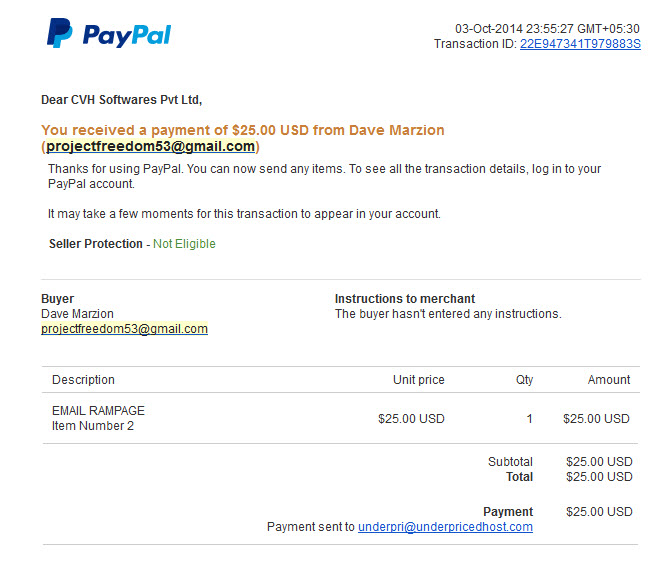
Task: Click the Not Eligible seller protection text
Action: (184, 244)
